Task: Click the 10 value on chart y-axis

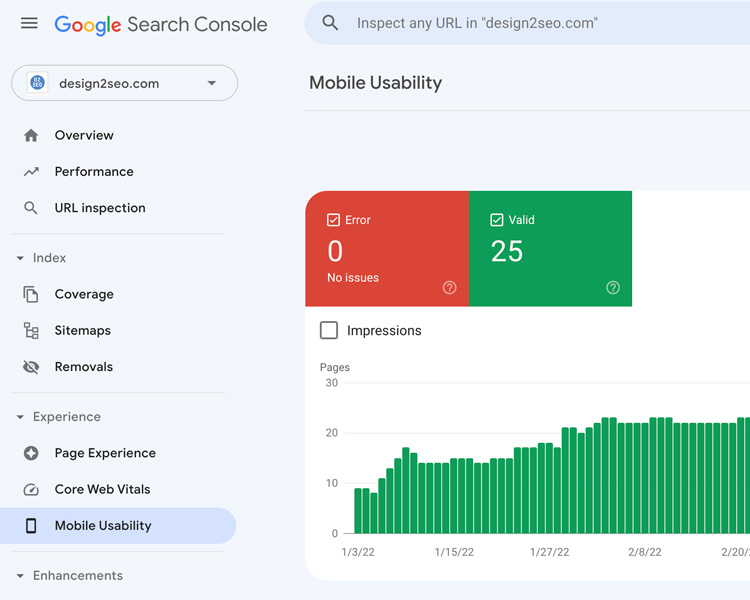Action: coord(331,483)
